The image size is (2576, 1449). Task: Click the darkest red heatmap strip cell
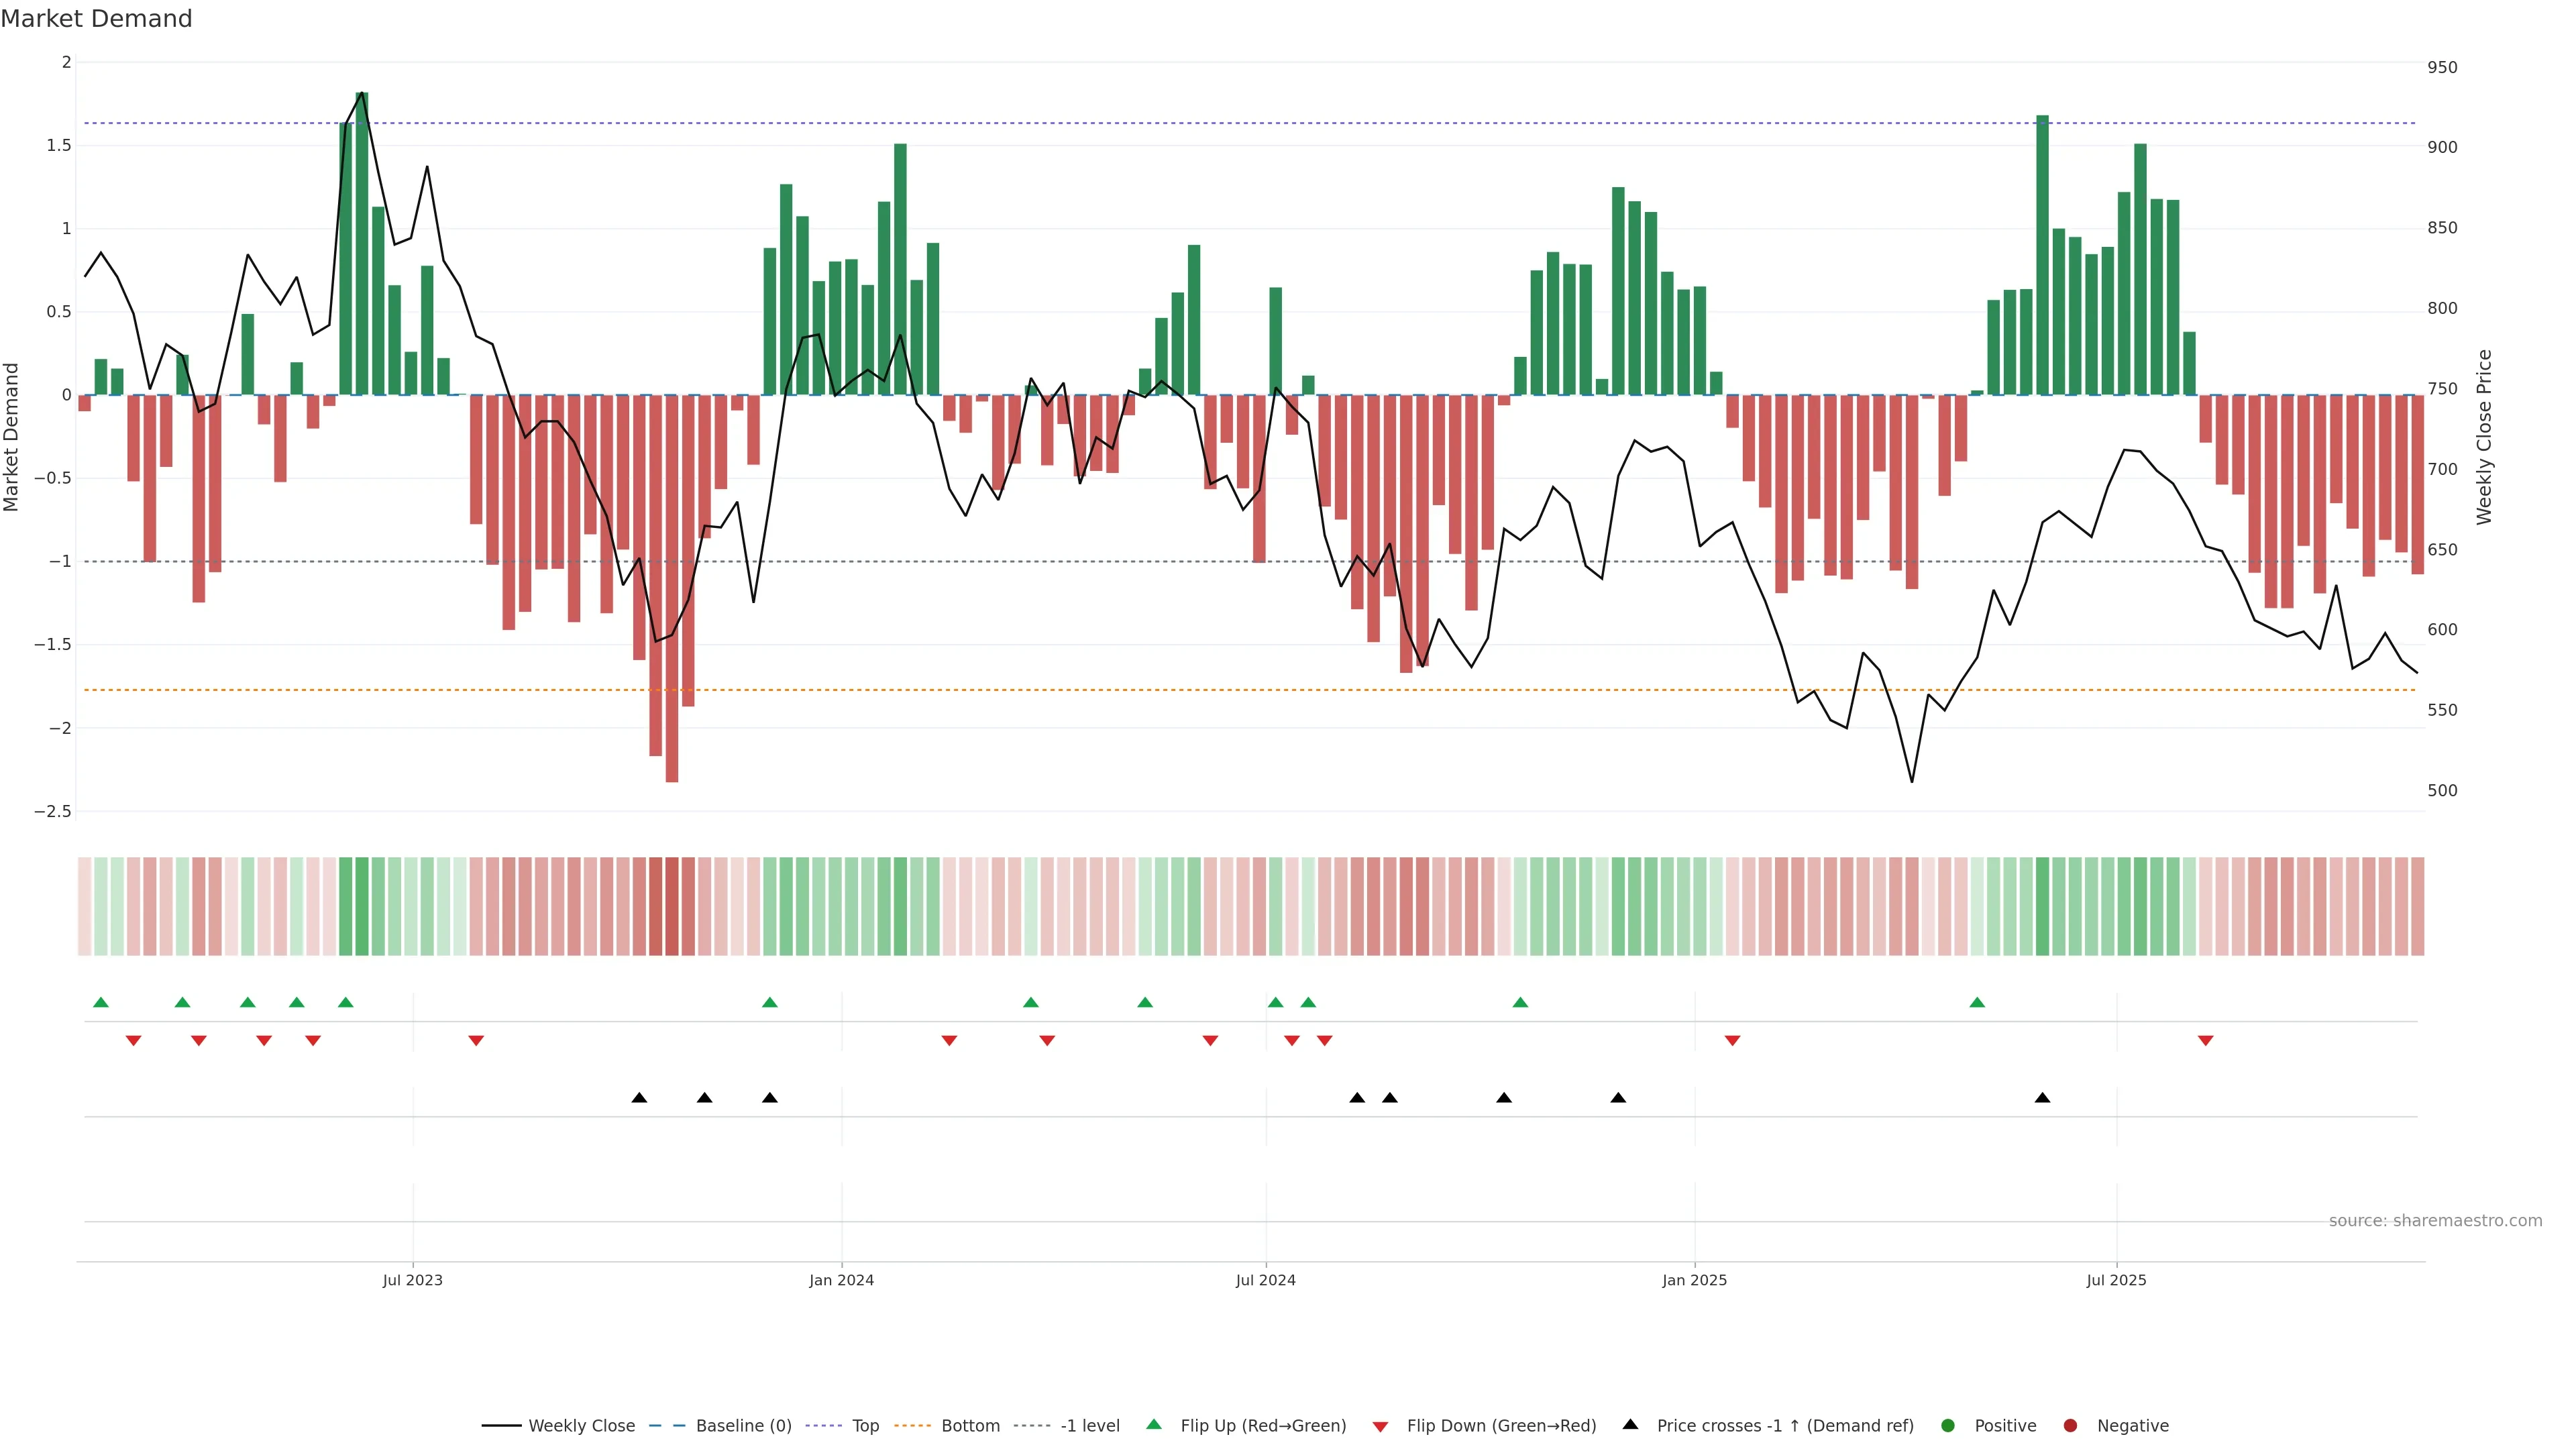tap(672, 906)
